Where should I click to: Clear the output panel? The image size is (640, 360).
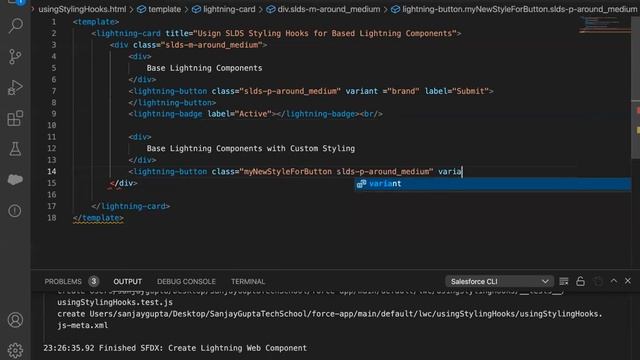coord(564,281)
